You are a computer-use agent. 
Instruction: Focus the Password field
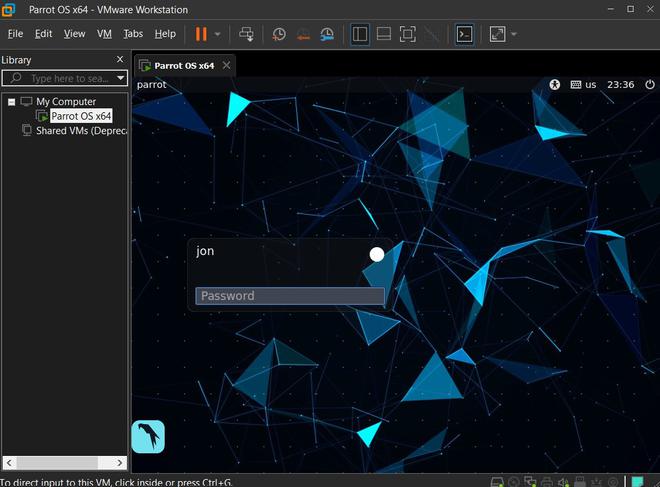[290, 296]
